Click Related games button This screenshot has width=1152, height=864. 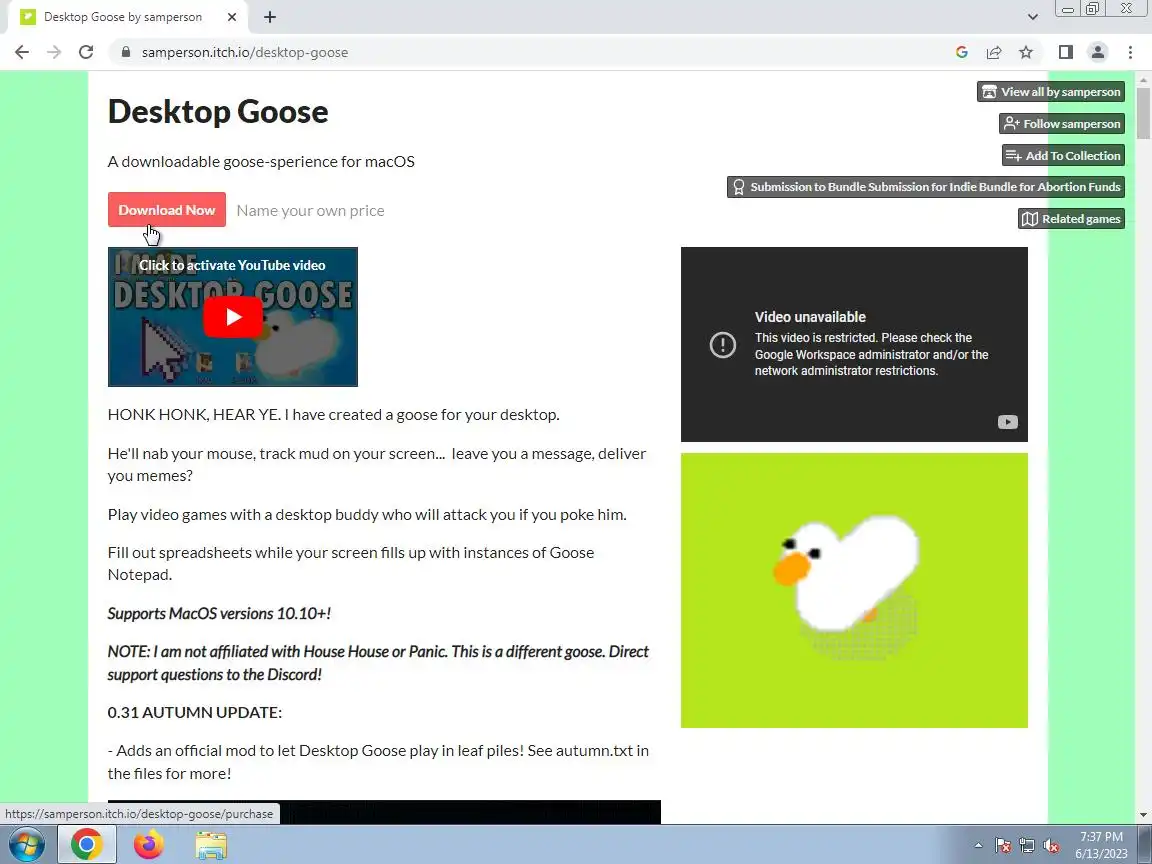tap(1071, 218)
